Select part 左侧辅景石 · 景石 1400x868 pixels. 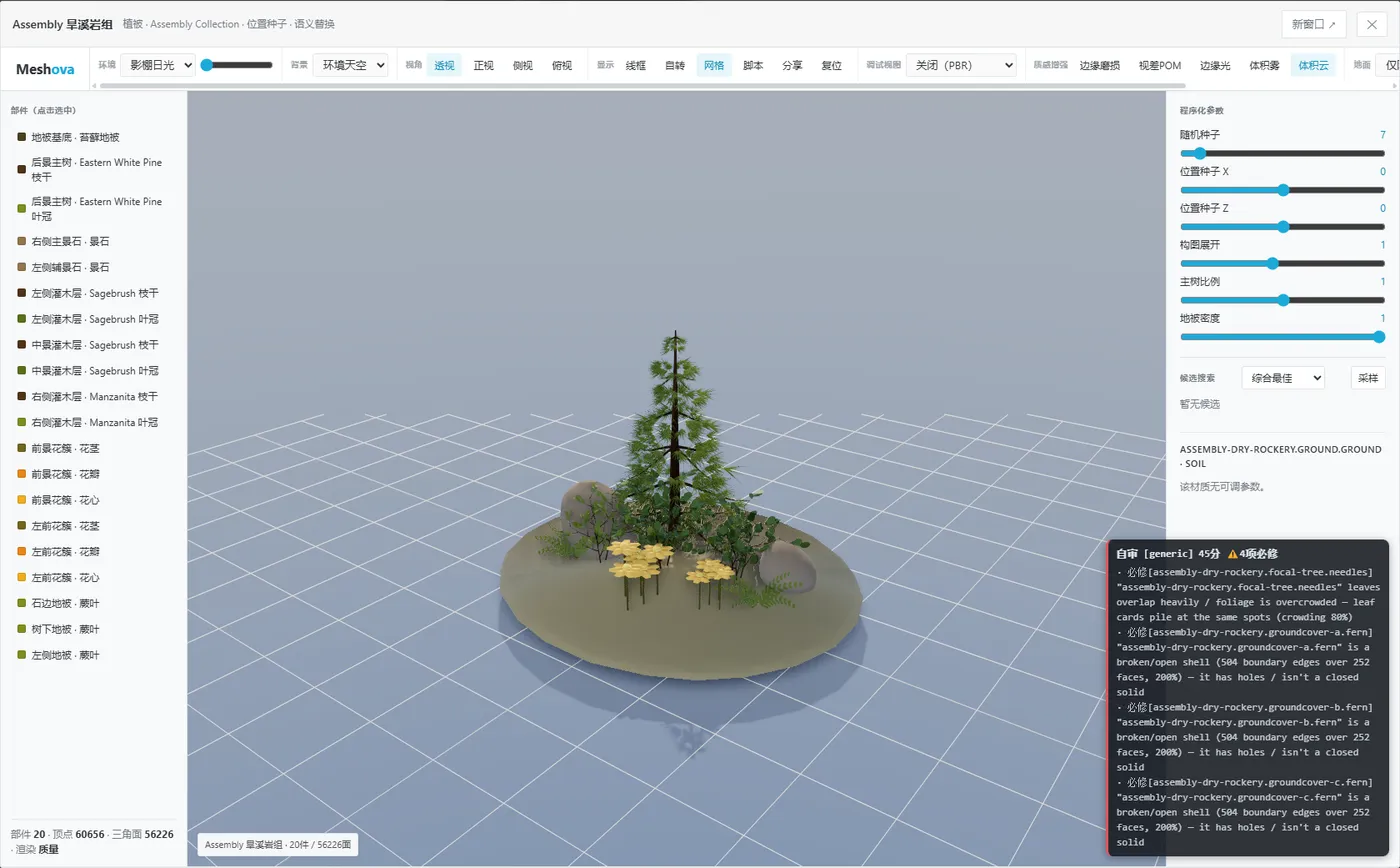tap(93, 267)
